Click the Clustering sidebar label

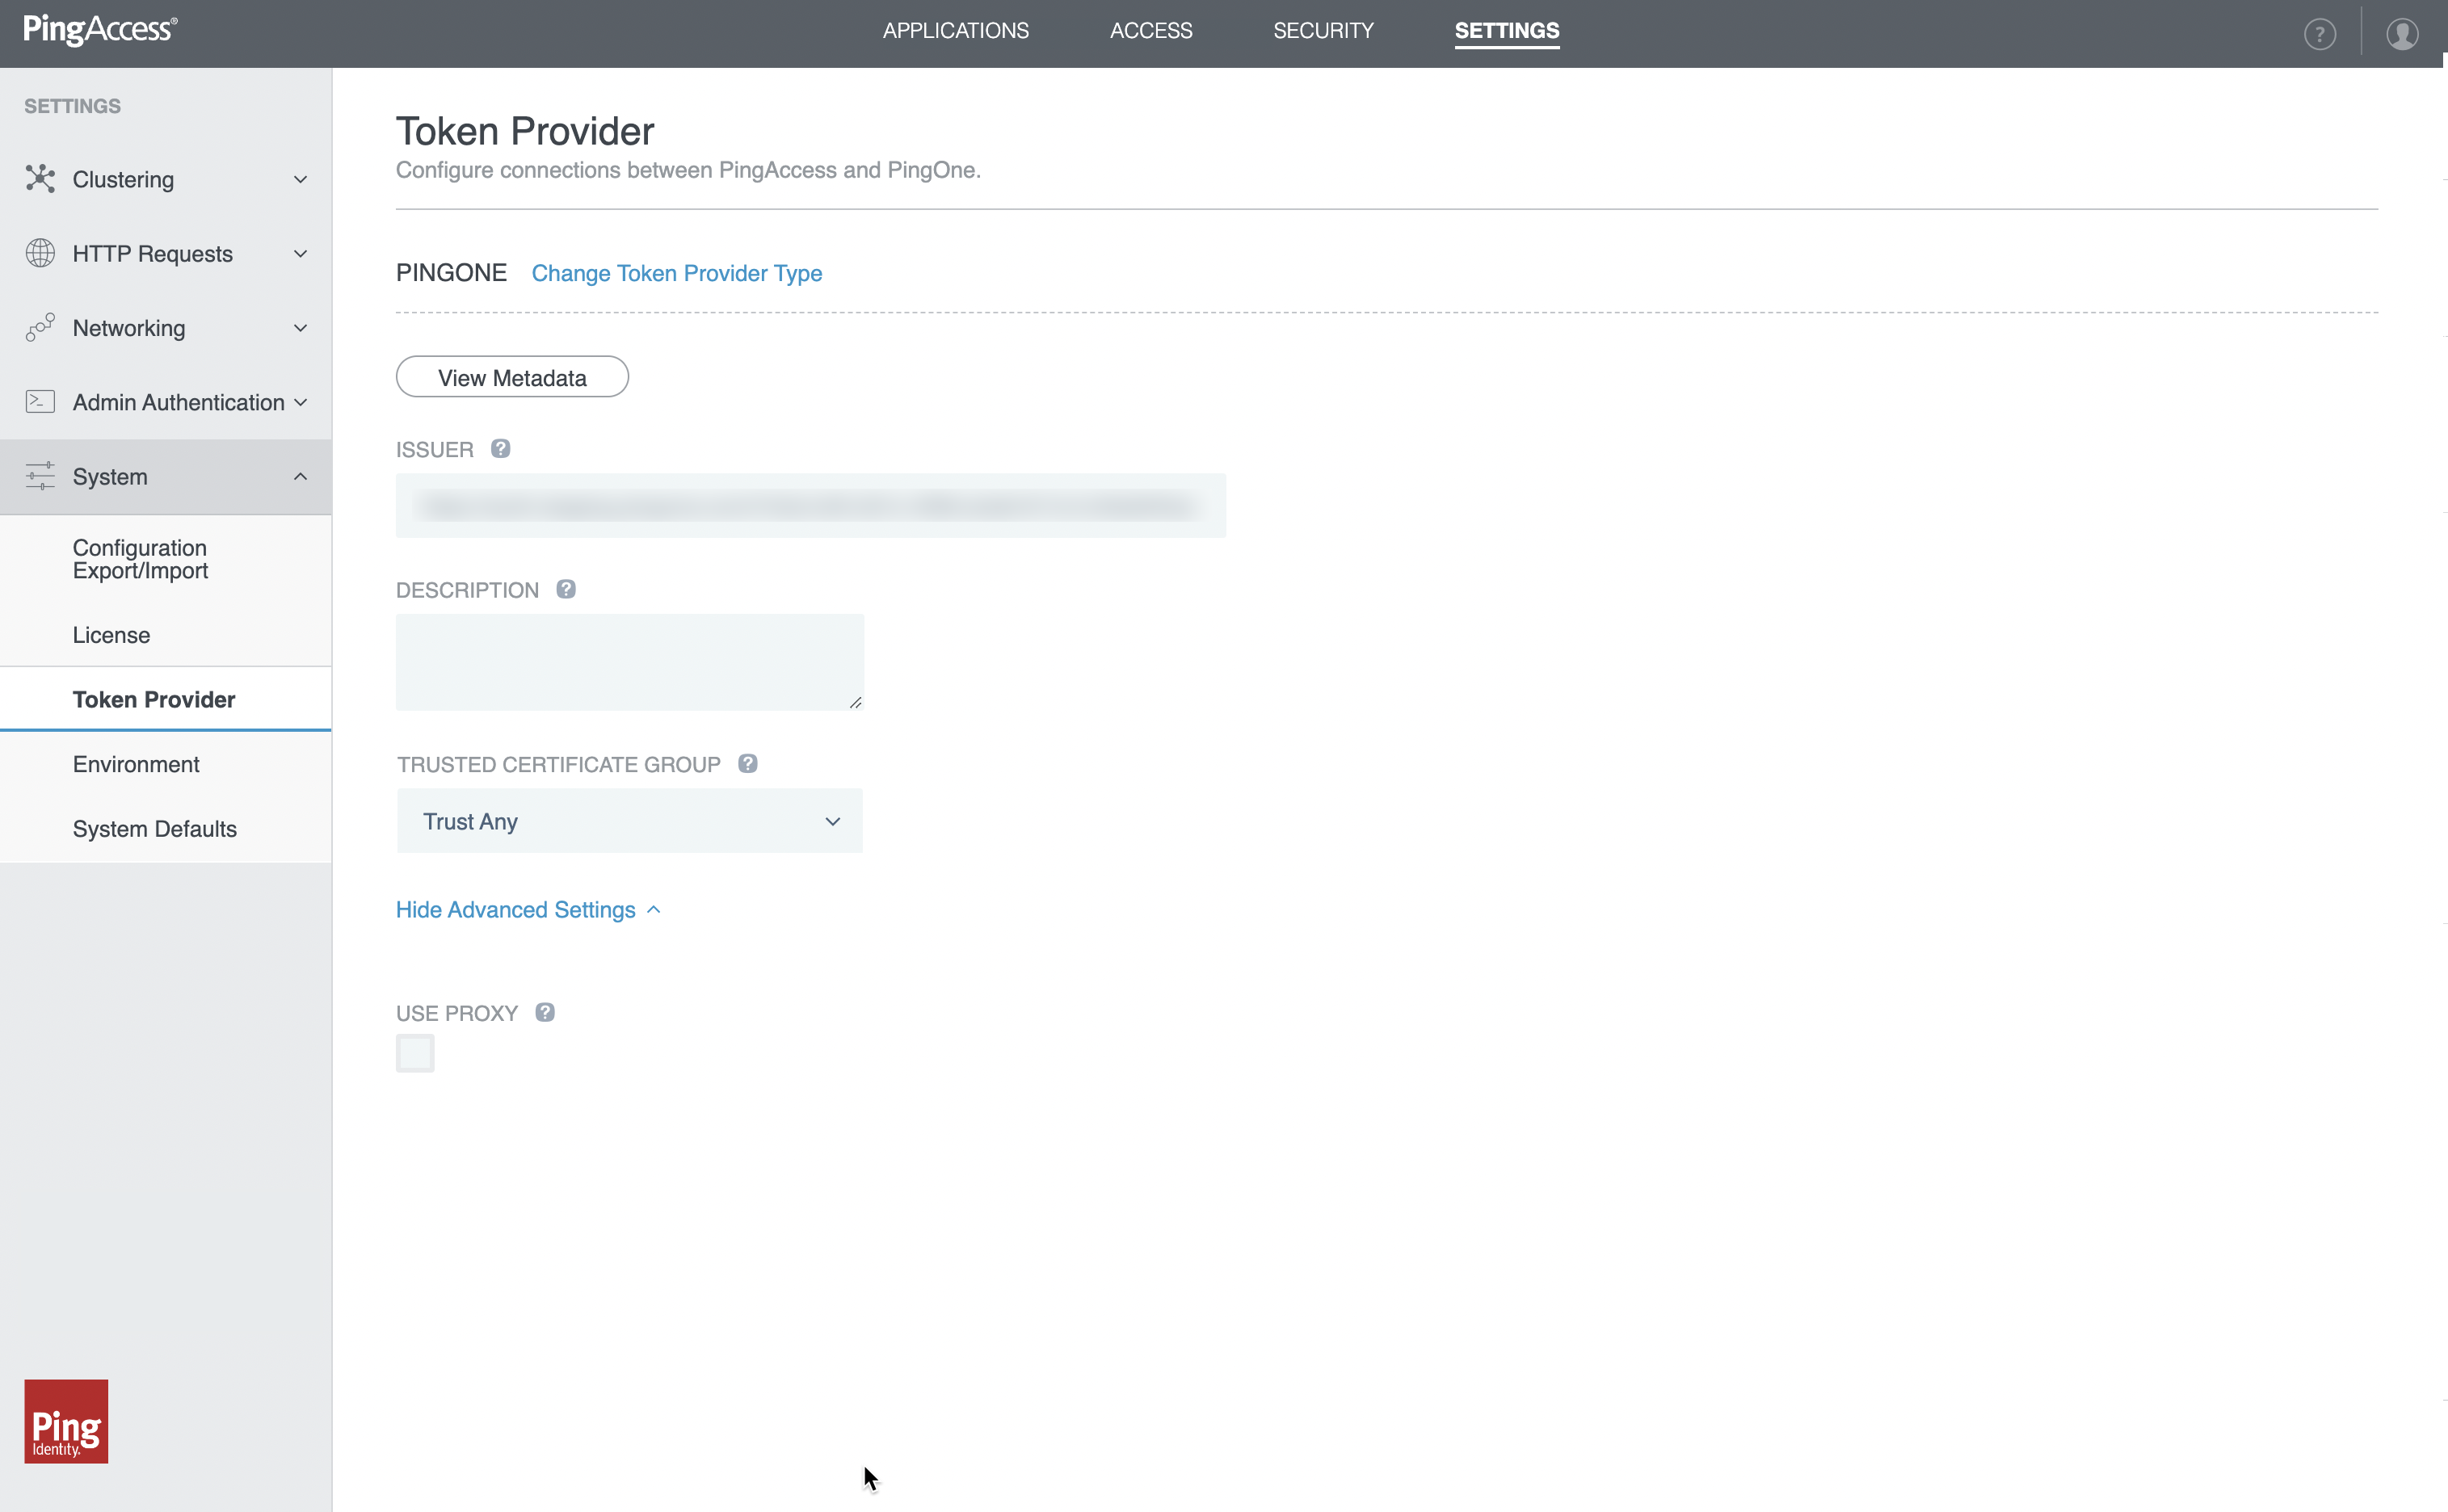(x=123, y=180)
